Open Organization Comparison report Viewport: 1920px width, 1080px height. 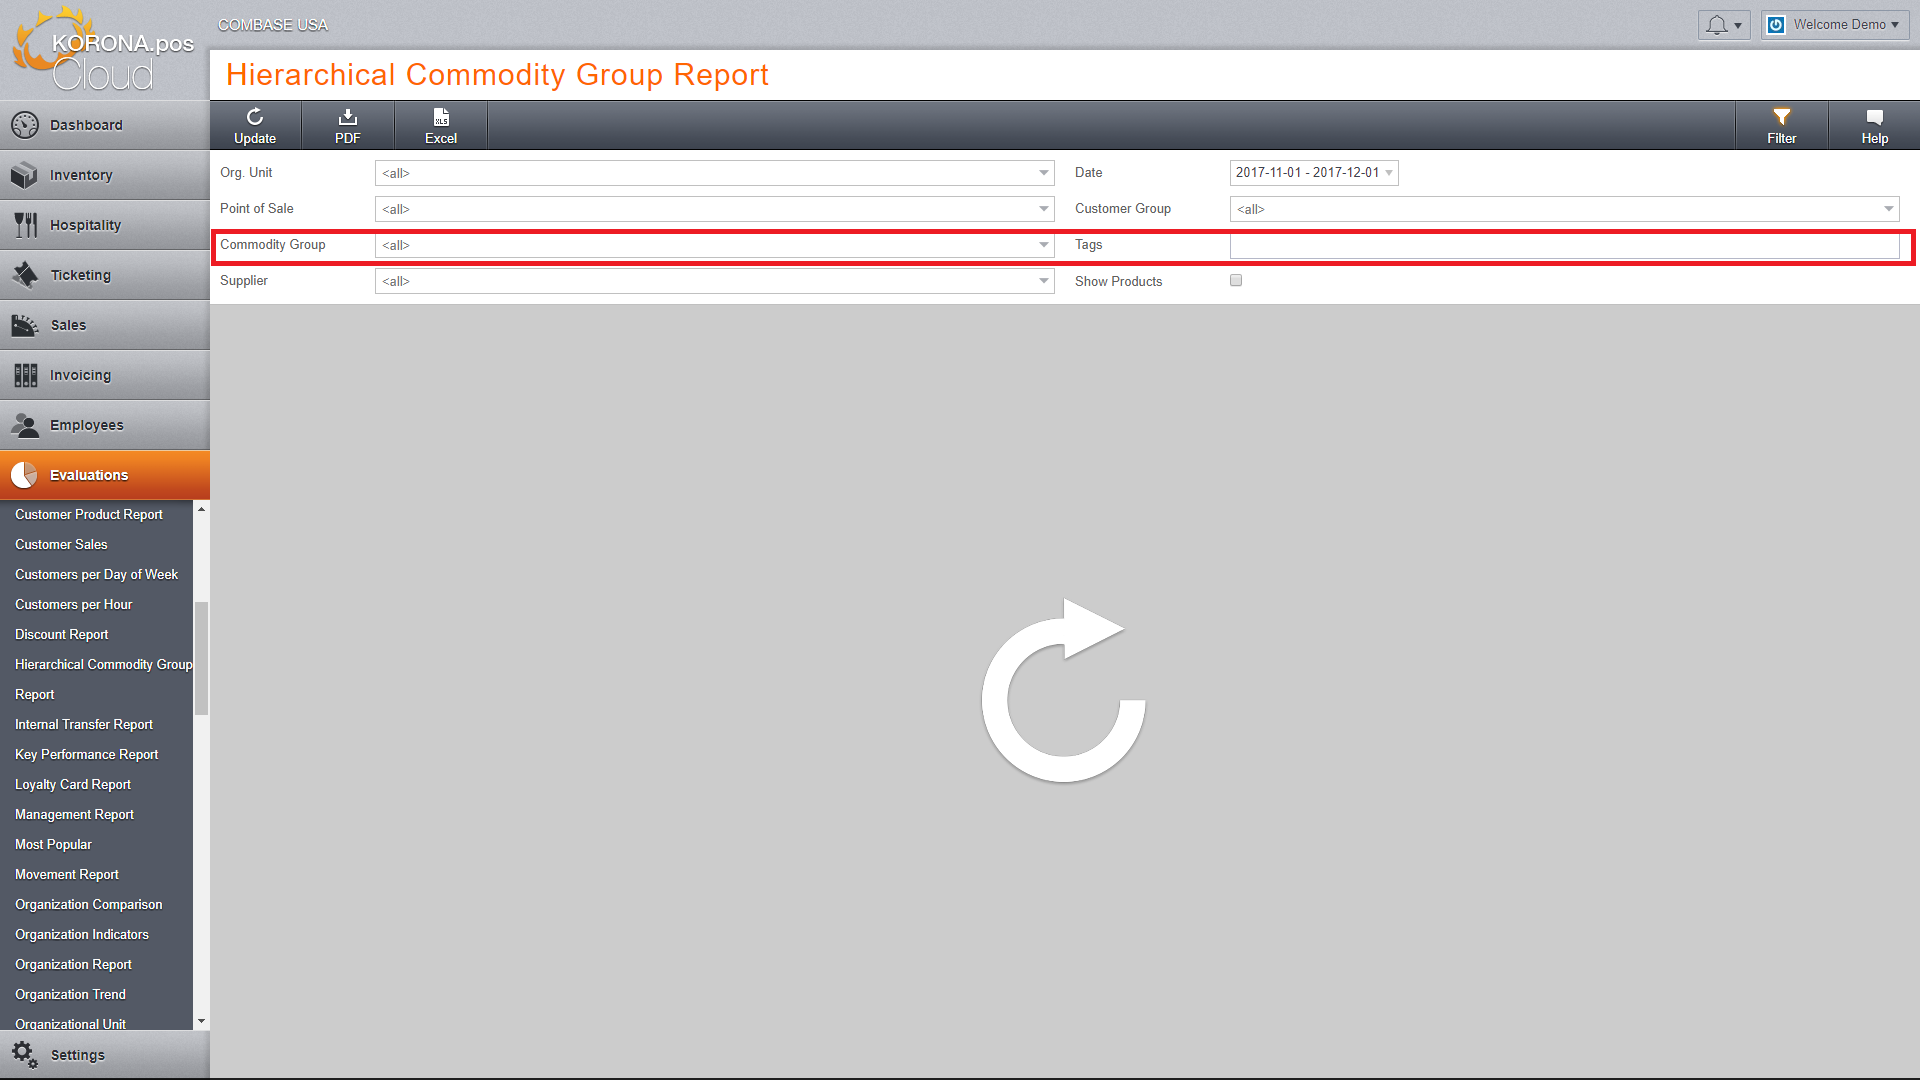tap(89, 904)
